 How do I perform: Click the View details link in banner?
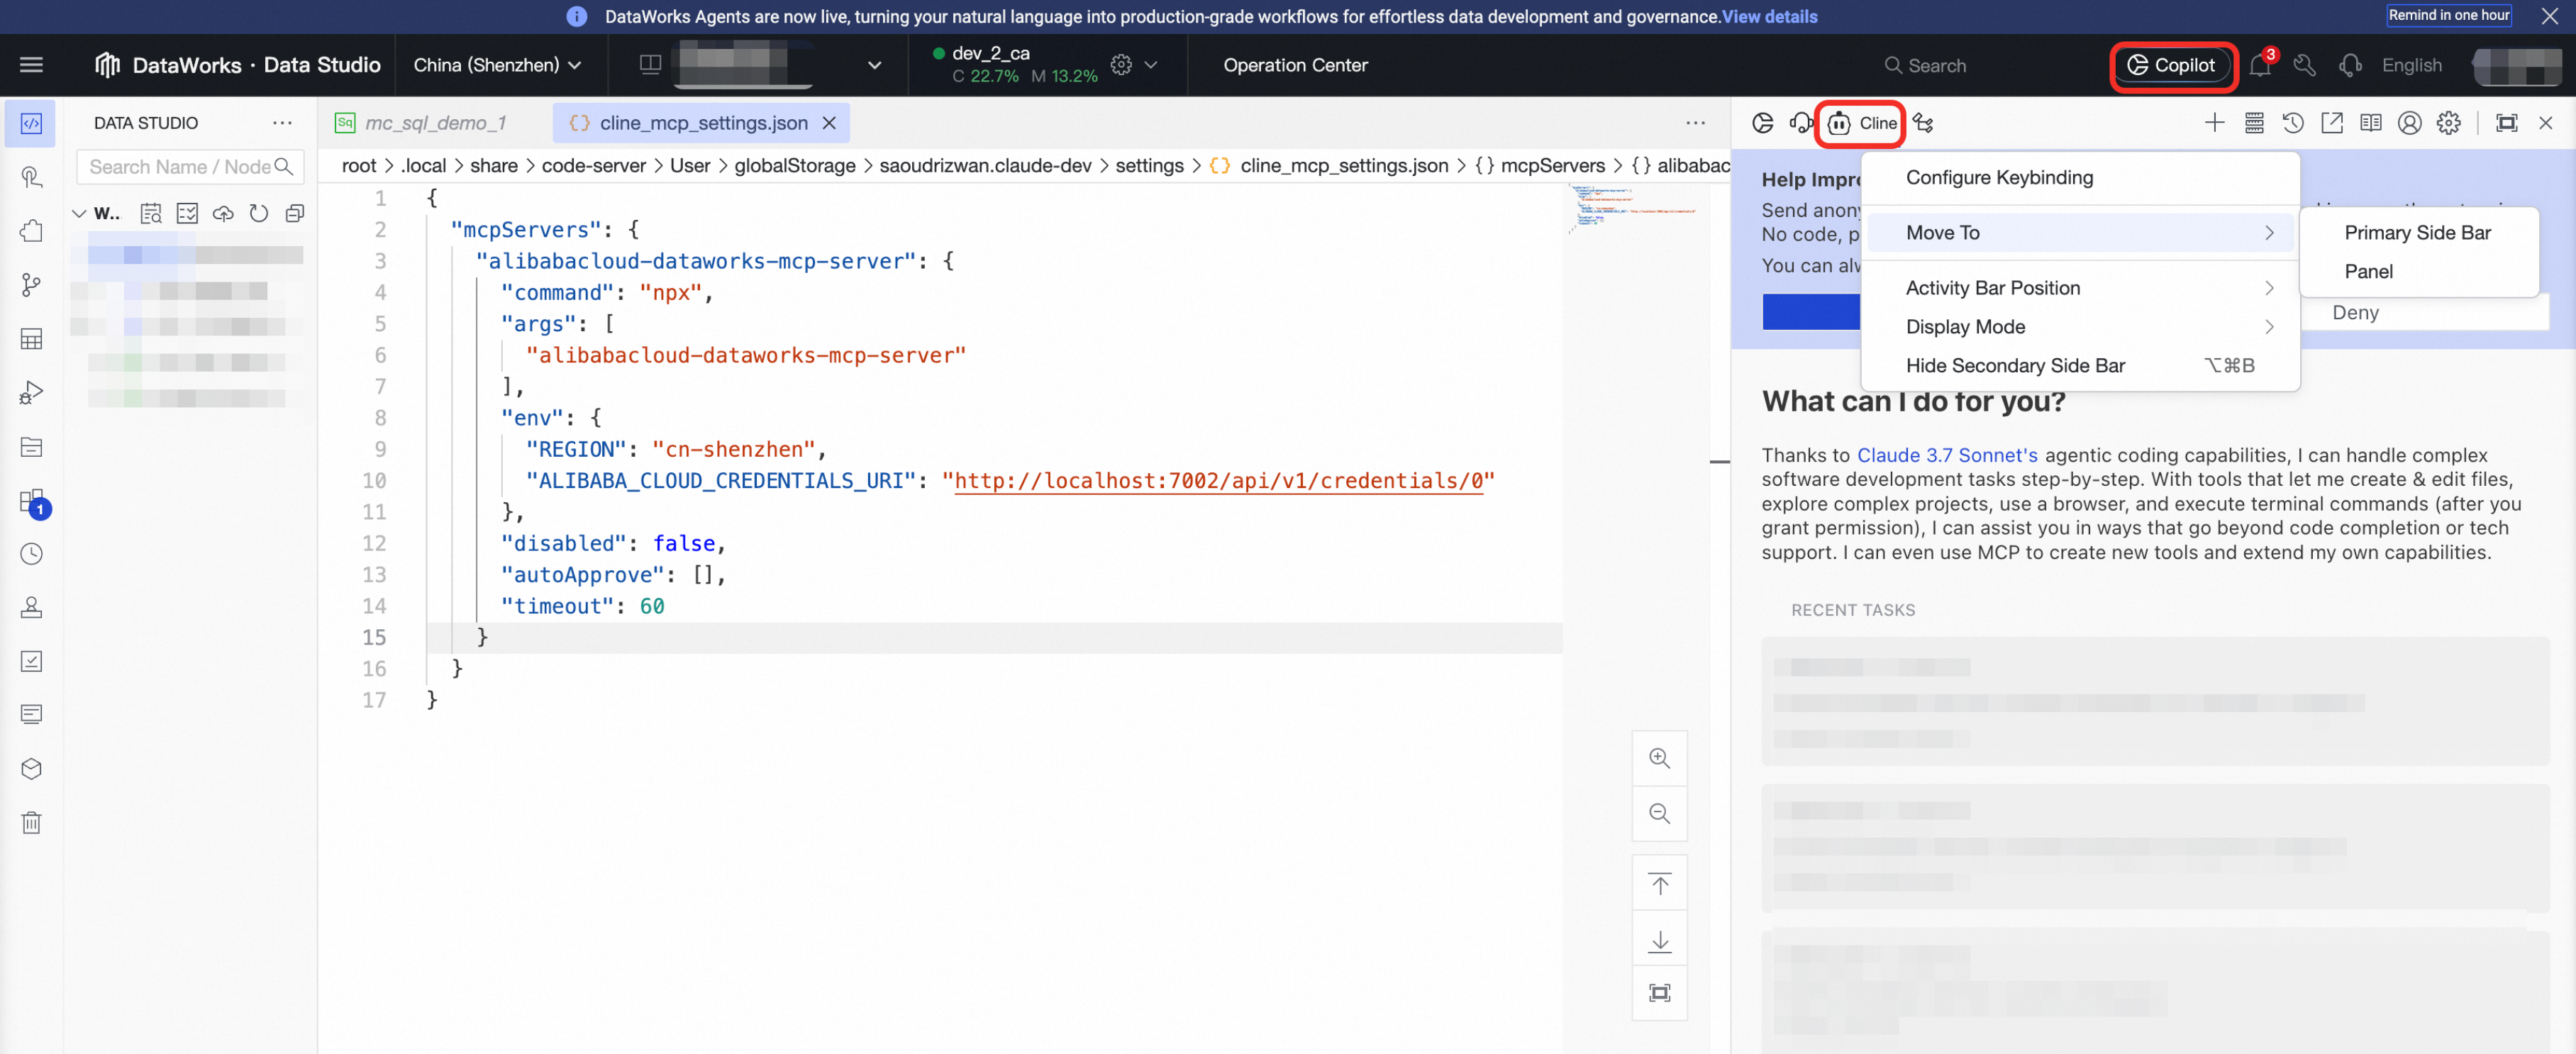click(x=1769, y=16)
